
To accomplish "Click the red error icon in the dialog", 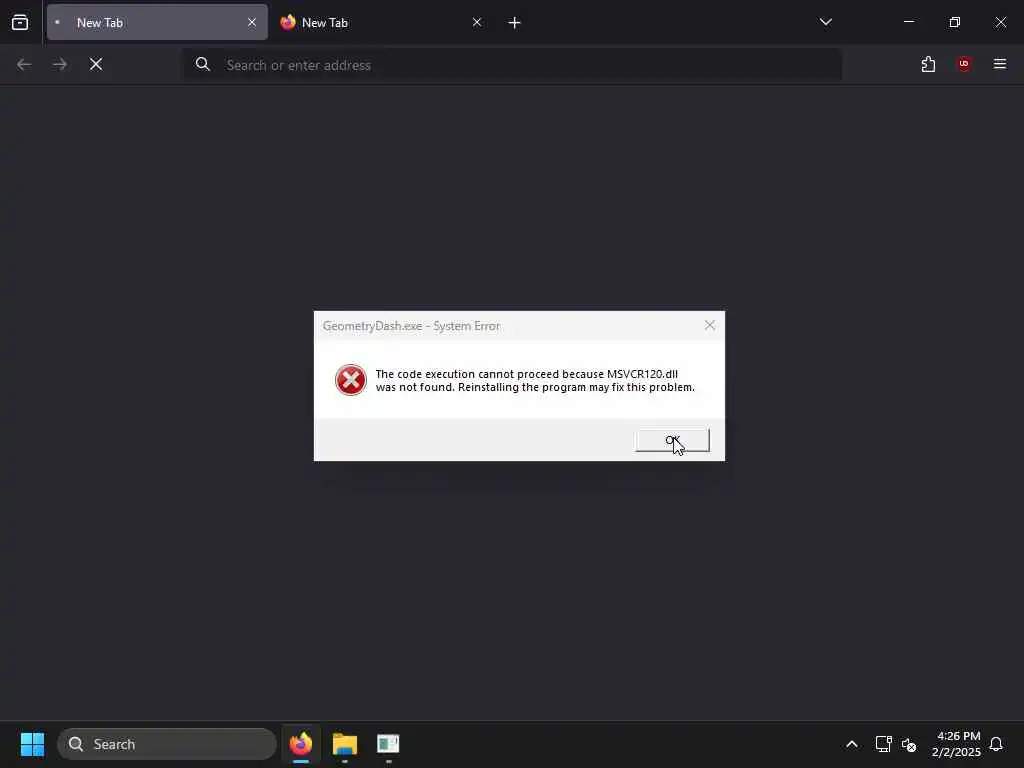I will 351,380.
